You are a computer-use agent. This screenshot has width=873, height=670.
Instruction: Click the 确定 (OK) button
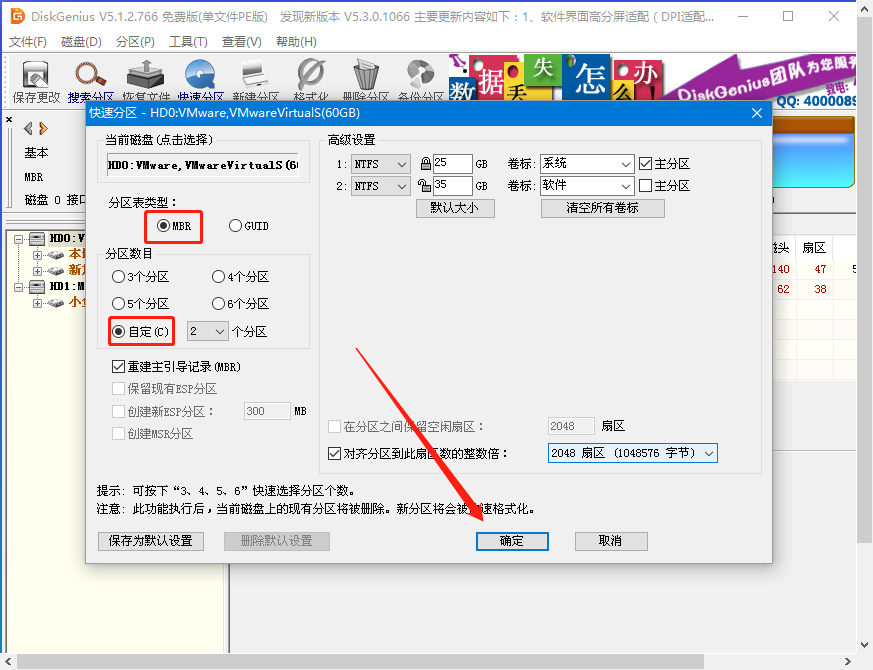pyautogui.click(x=511, y=541)
